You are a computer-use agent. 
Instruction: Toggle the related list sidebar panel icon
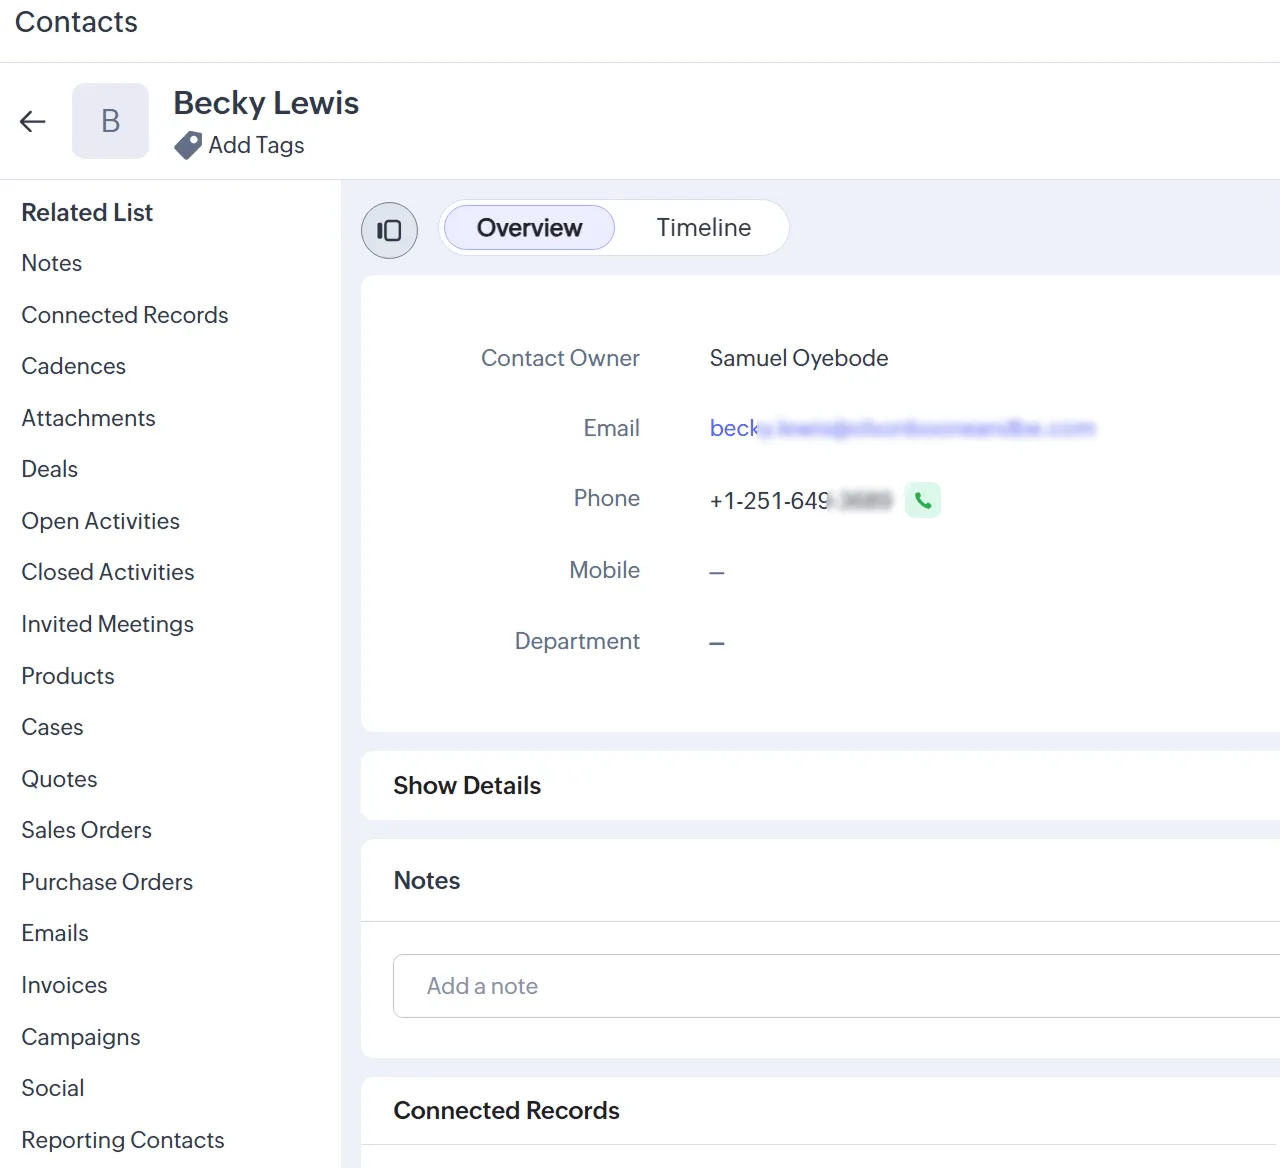(389, 230)
